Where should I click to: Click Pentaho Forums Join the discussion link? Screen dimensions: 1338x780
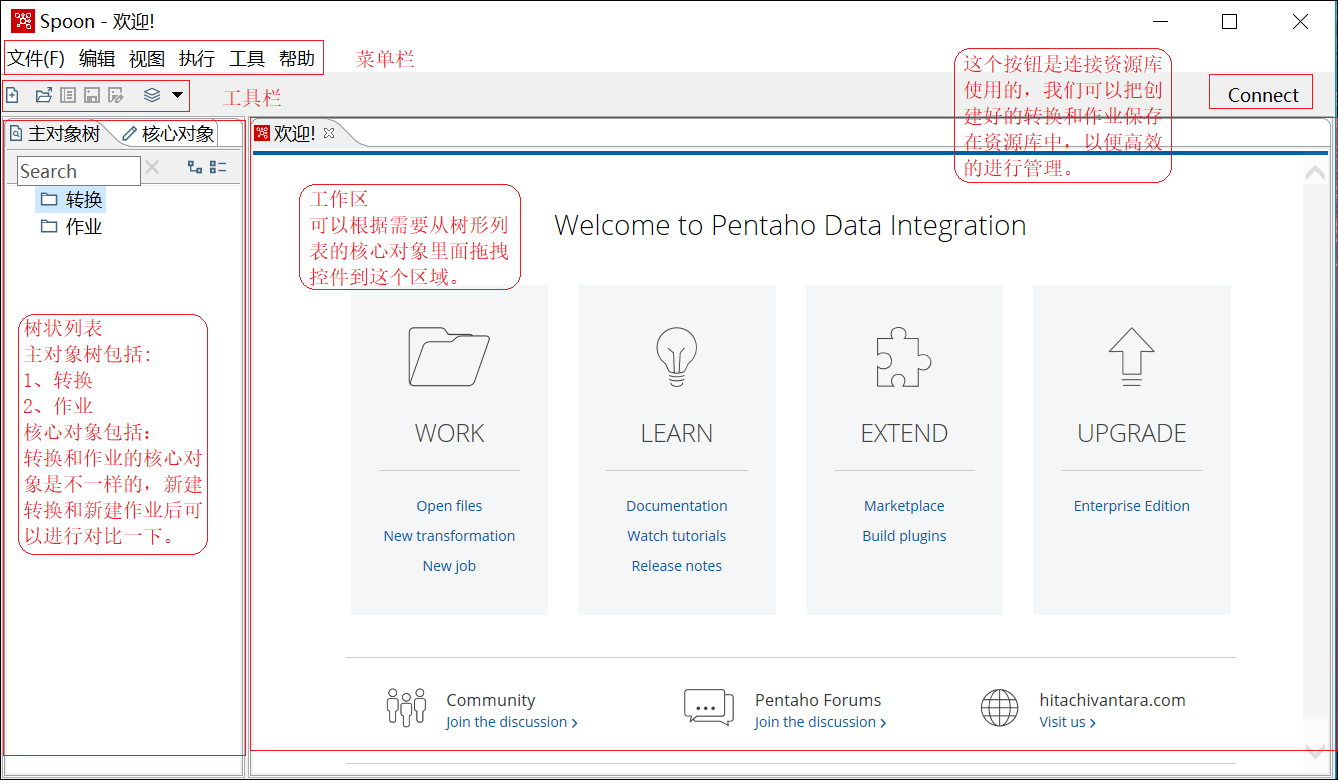[x=821, y=722]
